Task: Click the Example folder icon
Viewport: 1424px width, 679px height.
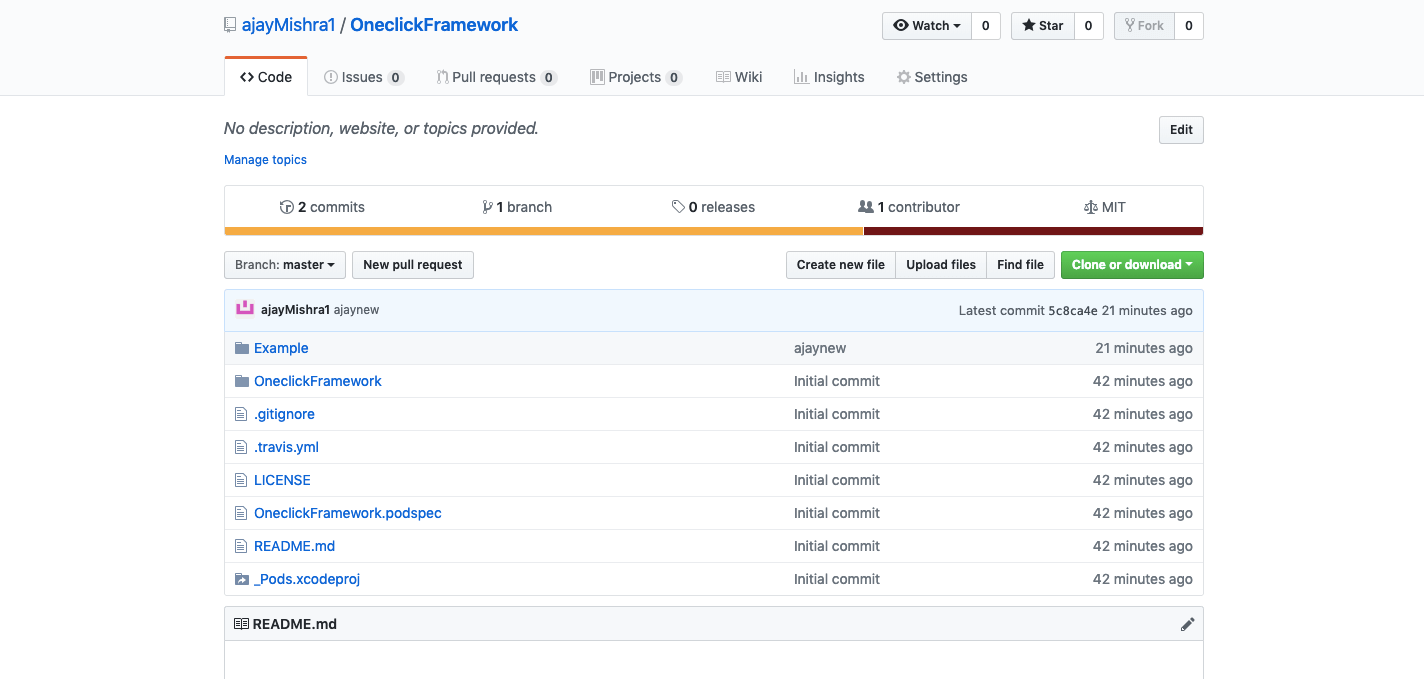Action: (x=241, y=348)
